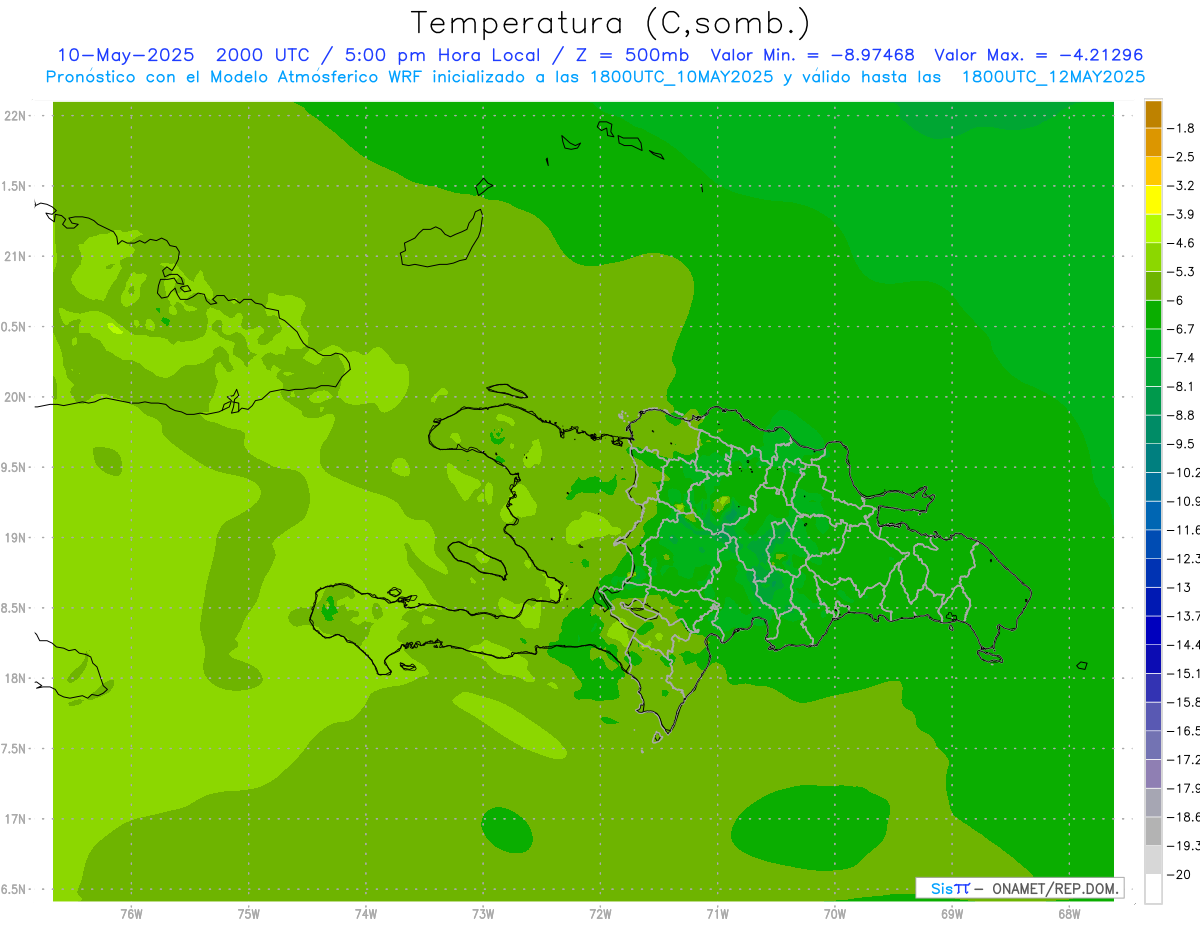Click the 5:00 pm Hora Local label

tap(443, 55)
